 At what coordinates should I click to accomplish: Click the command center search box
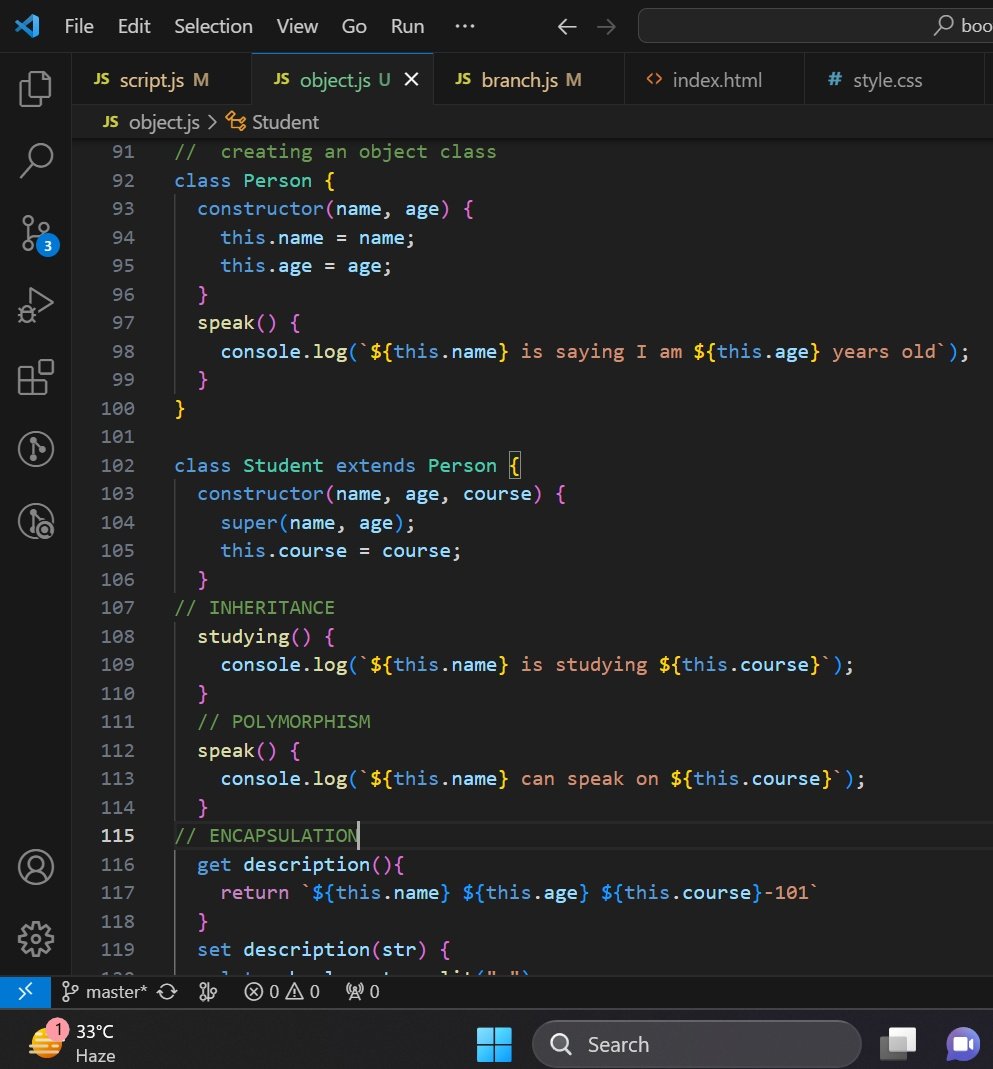[815, 26]
